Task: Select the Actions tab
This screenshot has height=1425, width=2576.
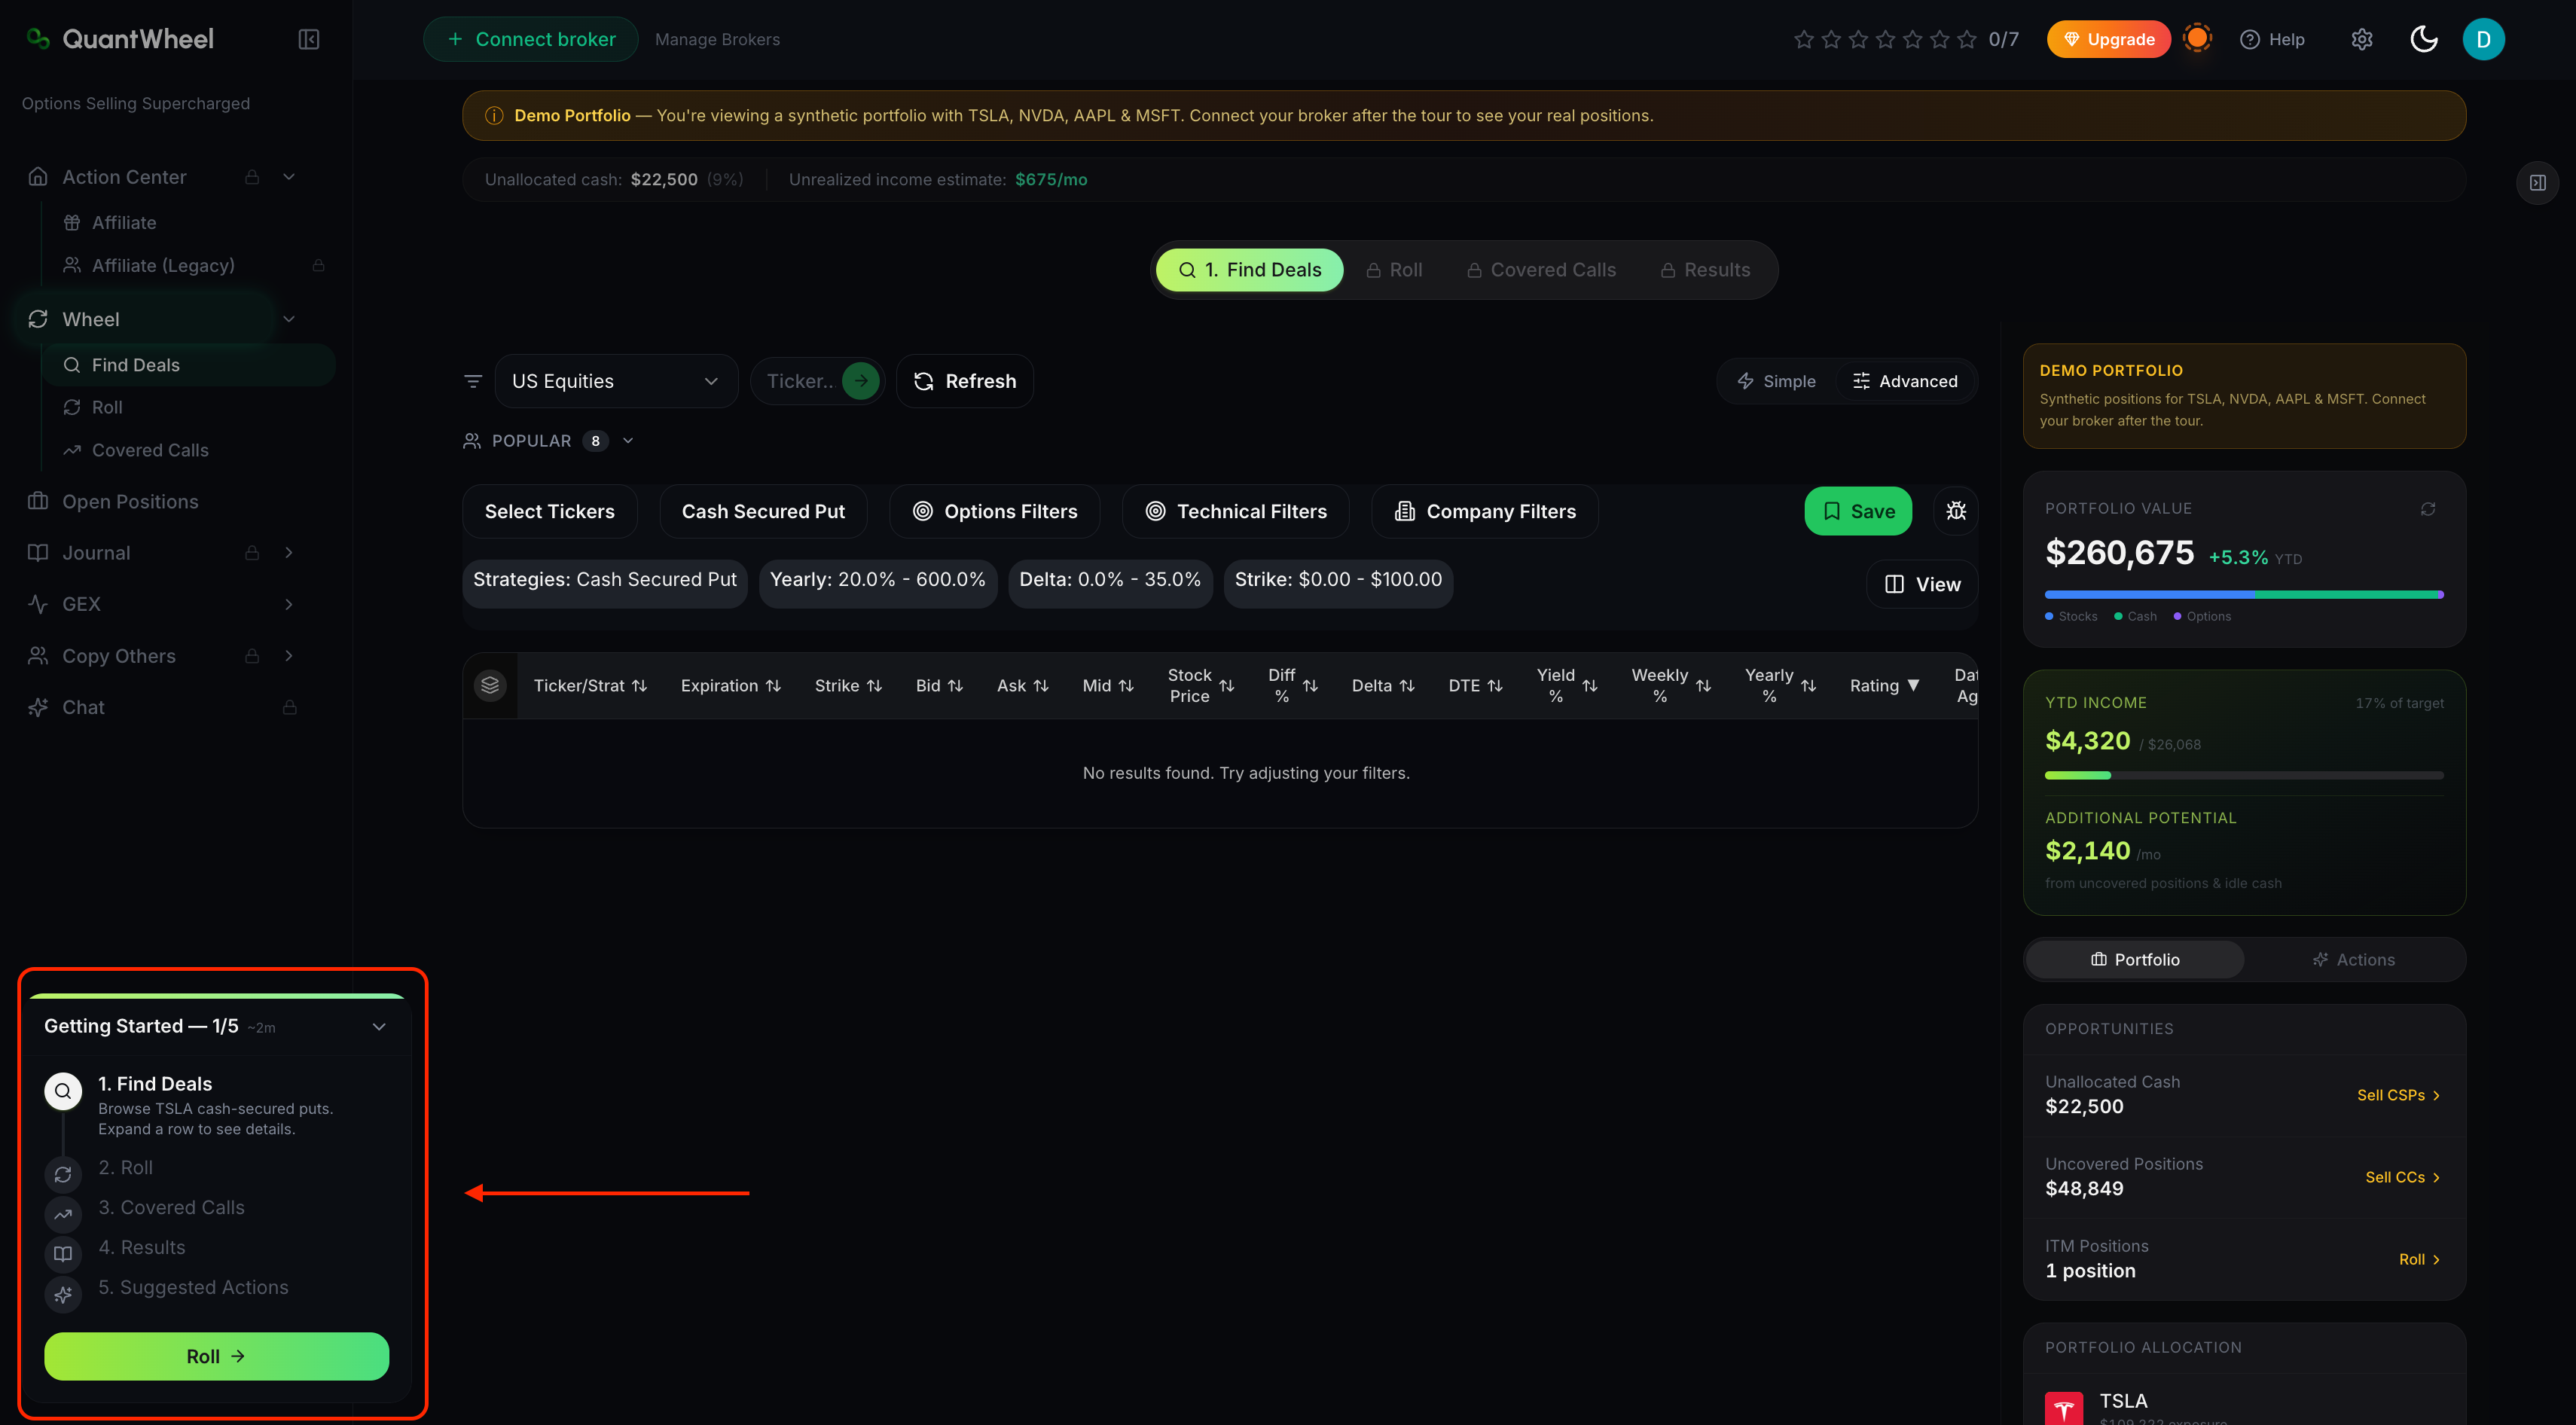Action: click(2353, 959)
